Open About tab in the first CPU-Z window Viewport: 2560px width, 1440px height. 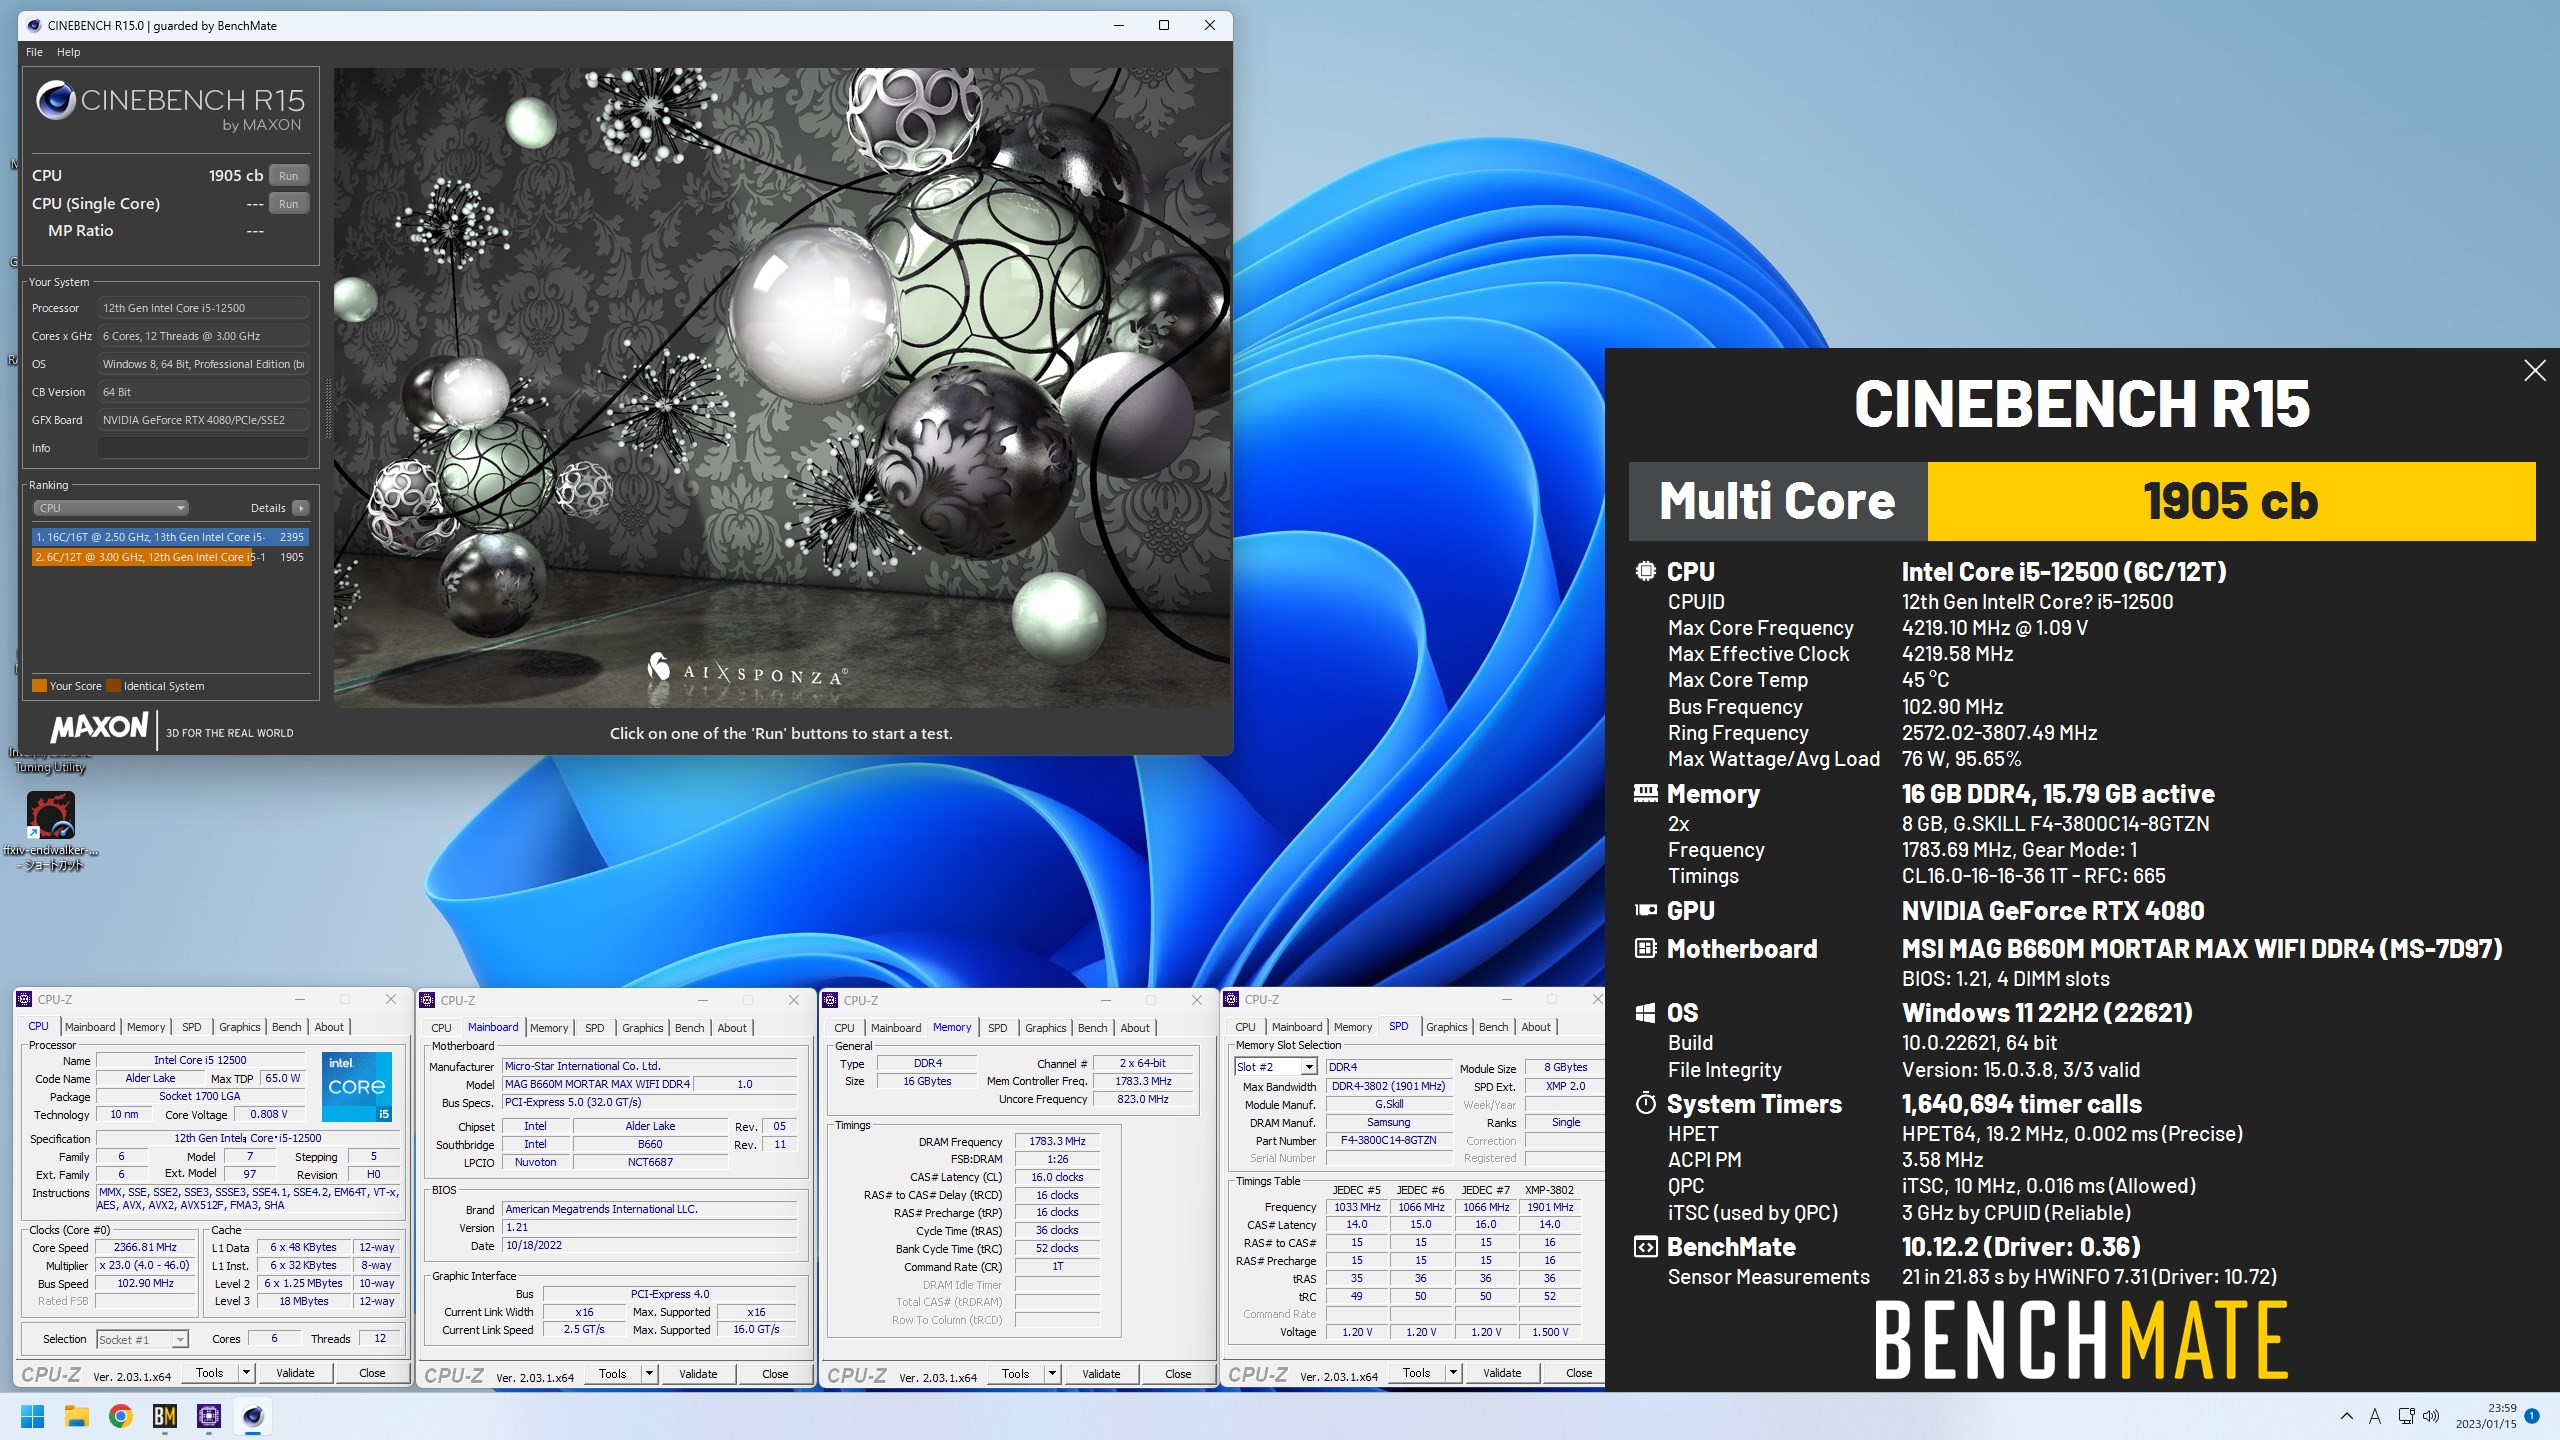click(329, 1027)
